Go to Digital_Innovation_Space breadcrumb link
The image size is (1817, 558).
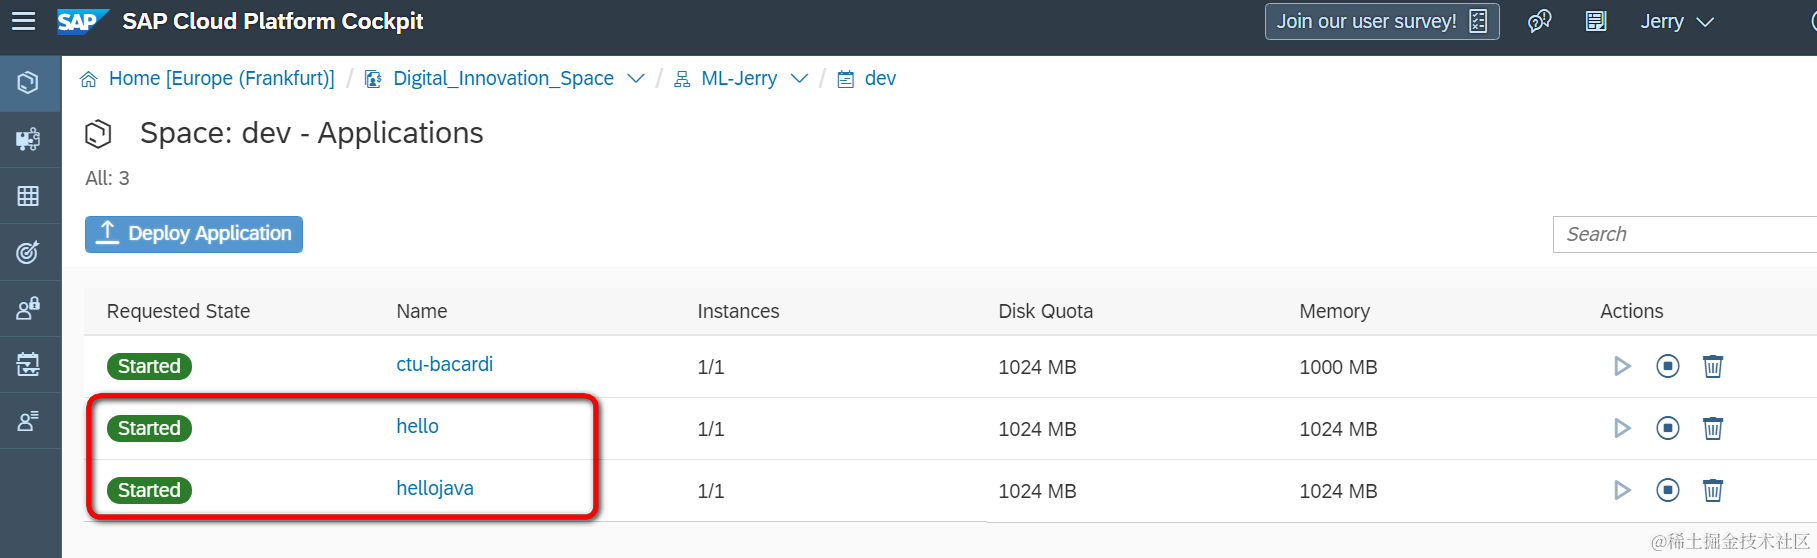pos(503,79)
